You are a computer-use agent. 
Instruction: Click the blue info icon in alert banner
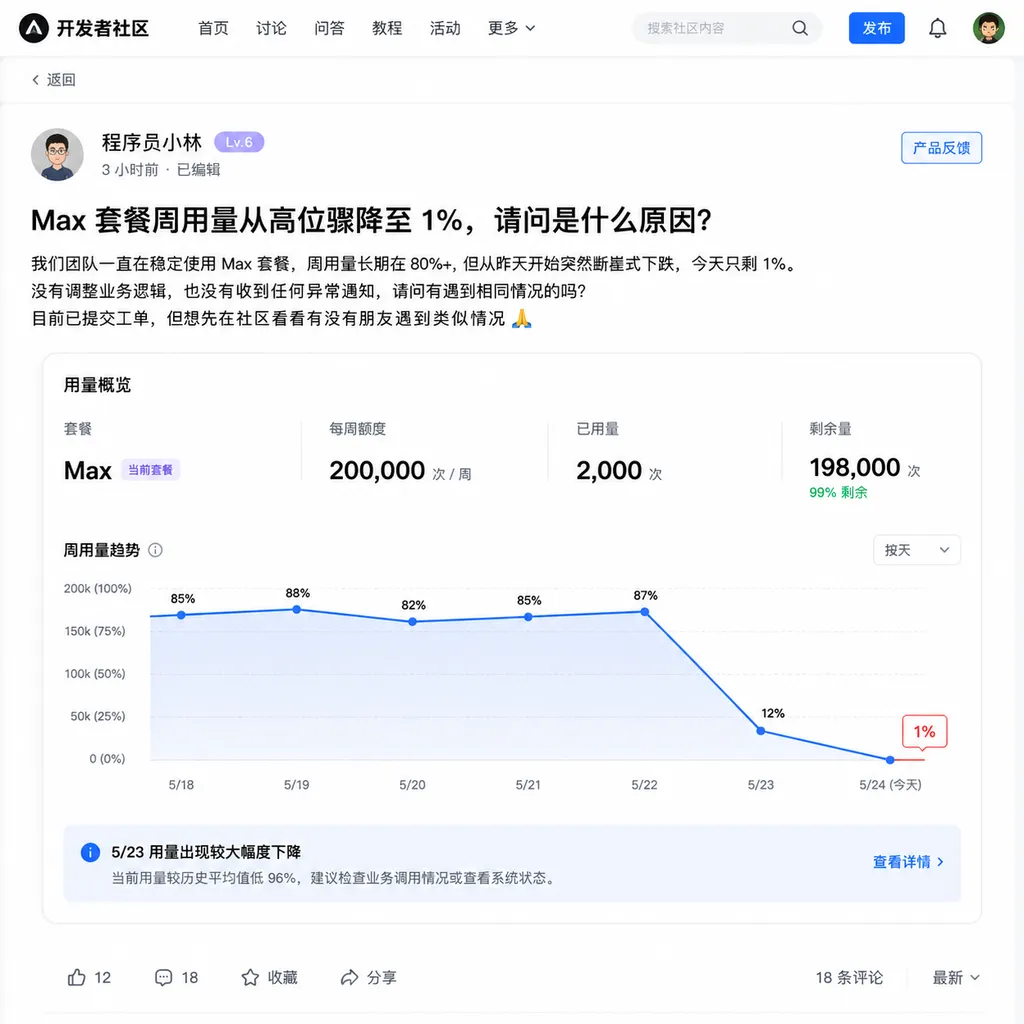pyautogui.click(x=90, y=852)
